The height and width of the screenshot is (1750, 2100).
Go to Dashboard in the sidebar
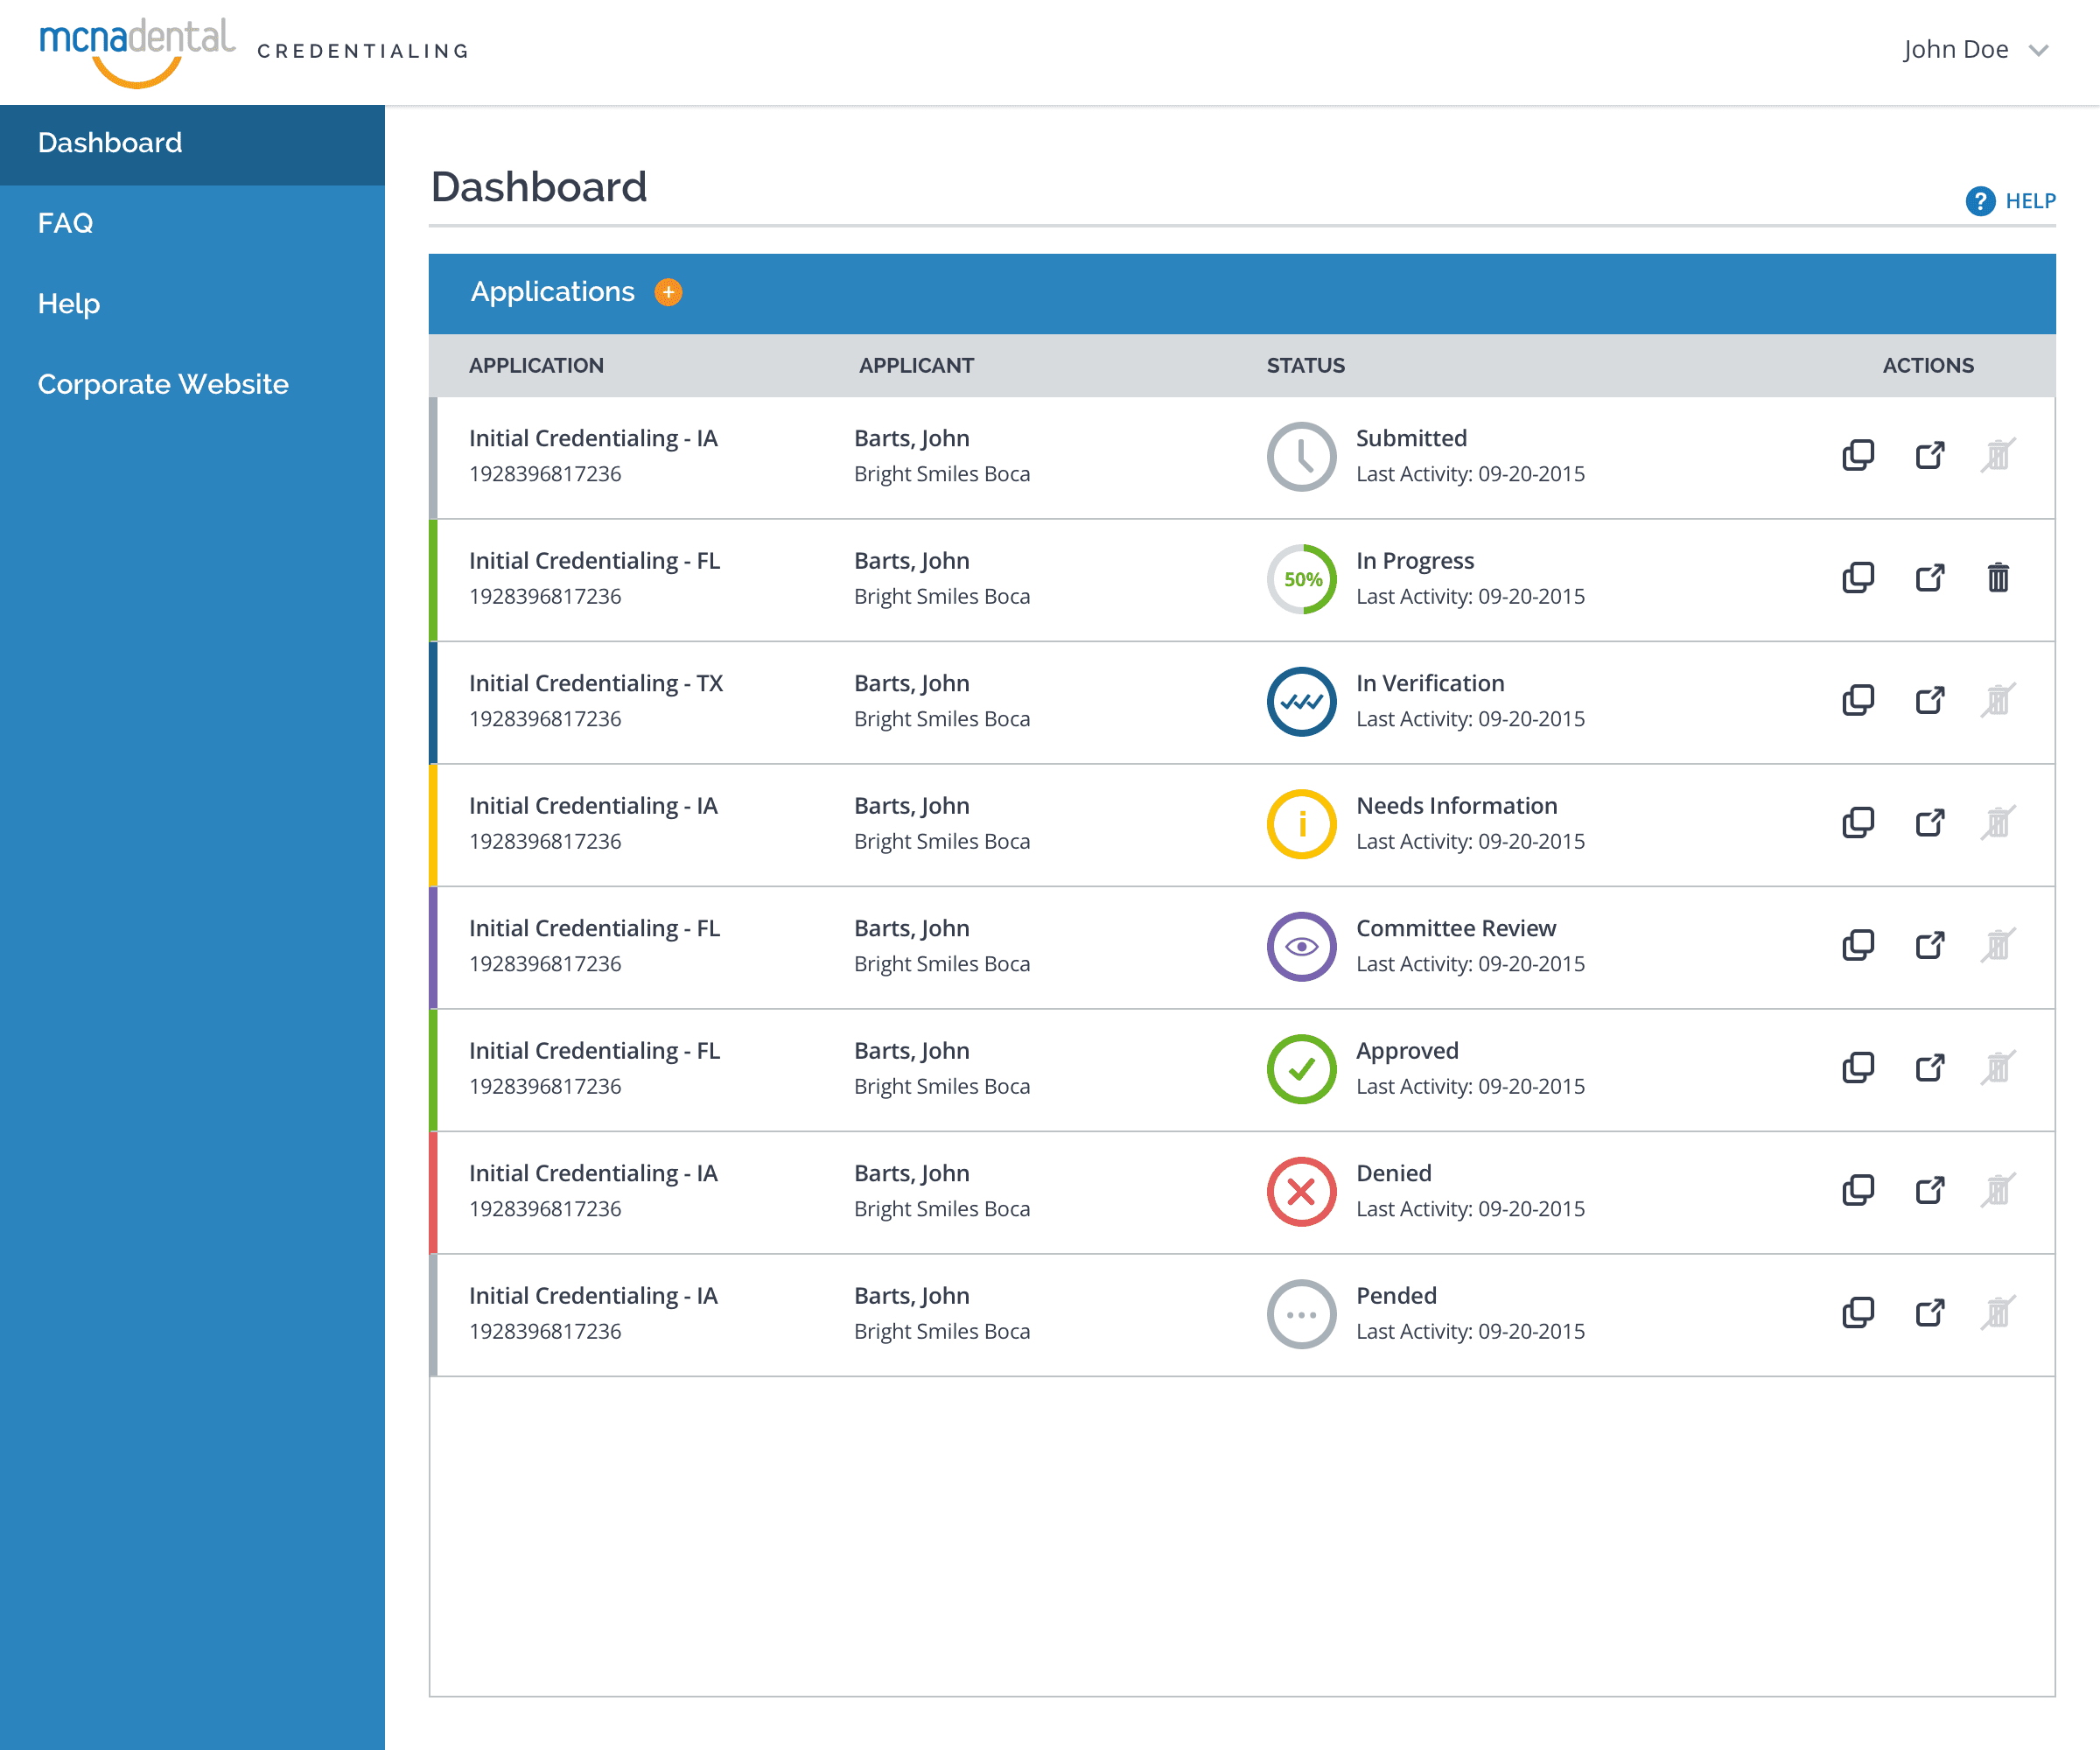point(110,143)
